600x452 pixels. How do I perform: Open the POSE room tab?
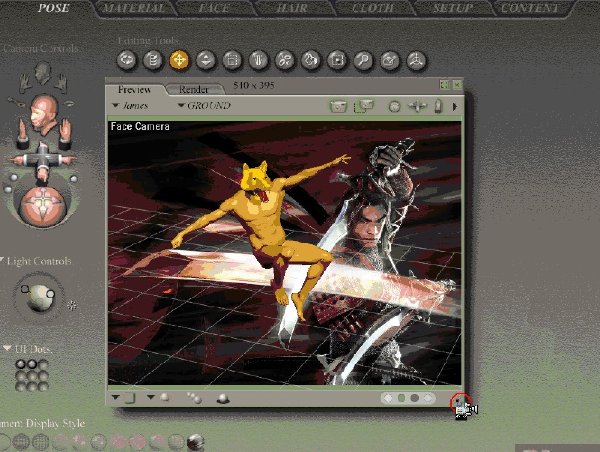pyautogui.click(x=54, y=8)
